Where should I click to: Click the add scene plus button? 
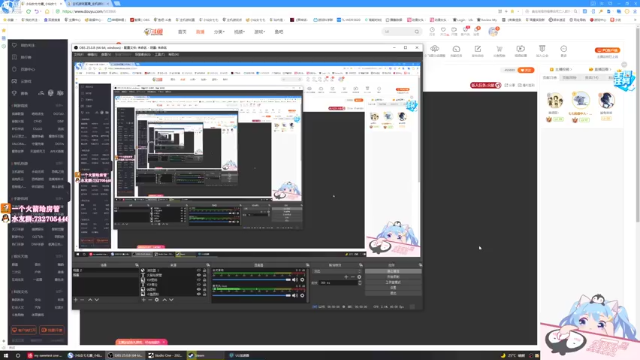[76, 300]
